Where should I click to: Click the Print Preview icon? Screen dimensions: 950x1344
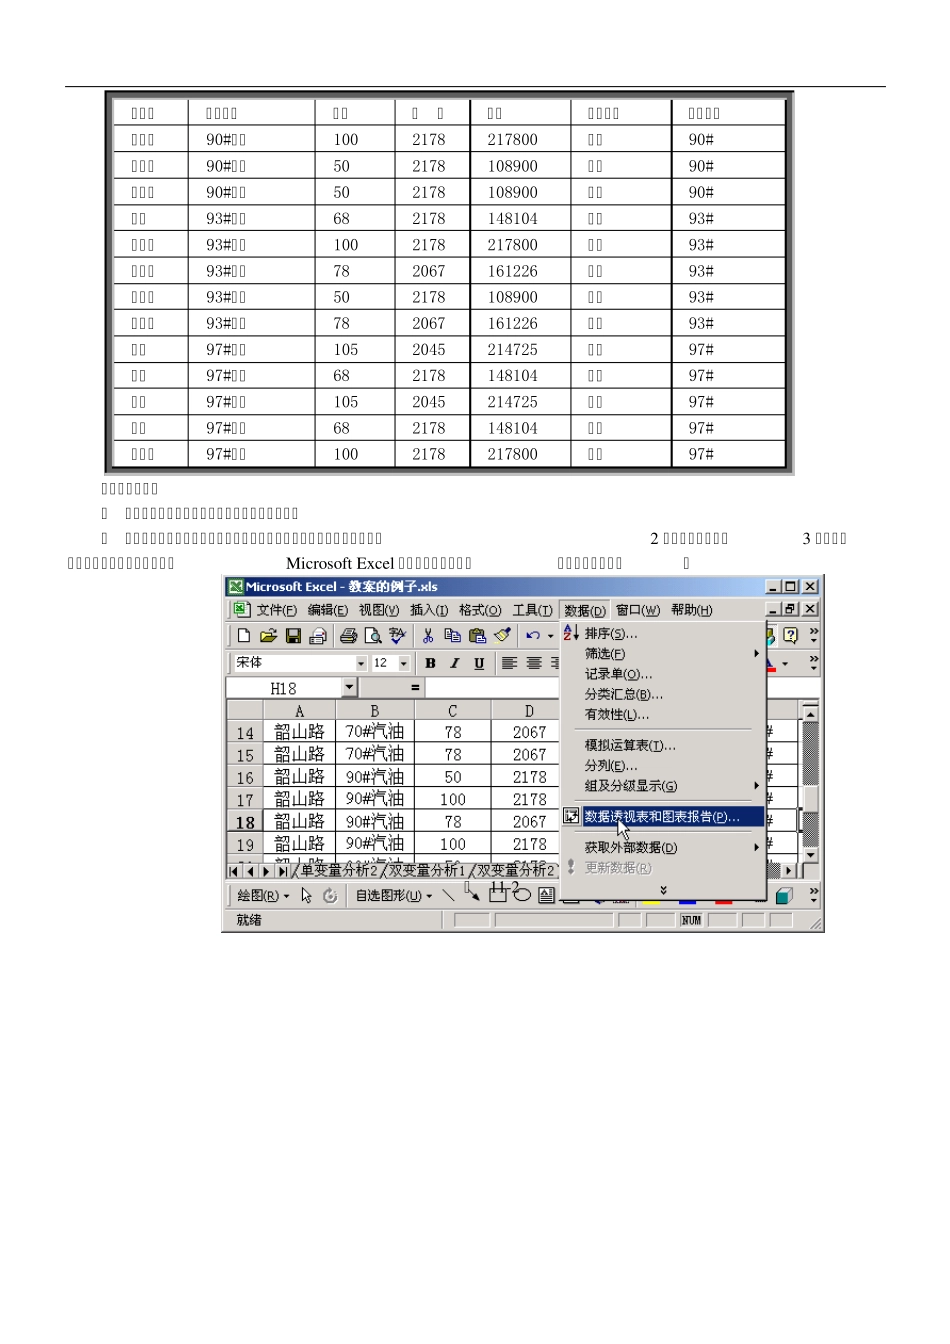(x=373, y=636)
